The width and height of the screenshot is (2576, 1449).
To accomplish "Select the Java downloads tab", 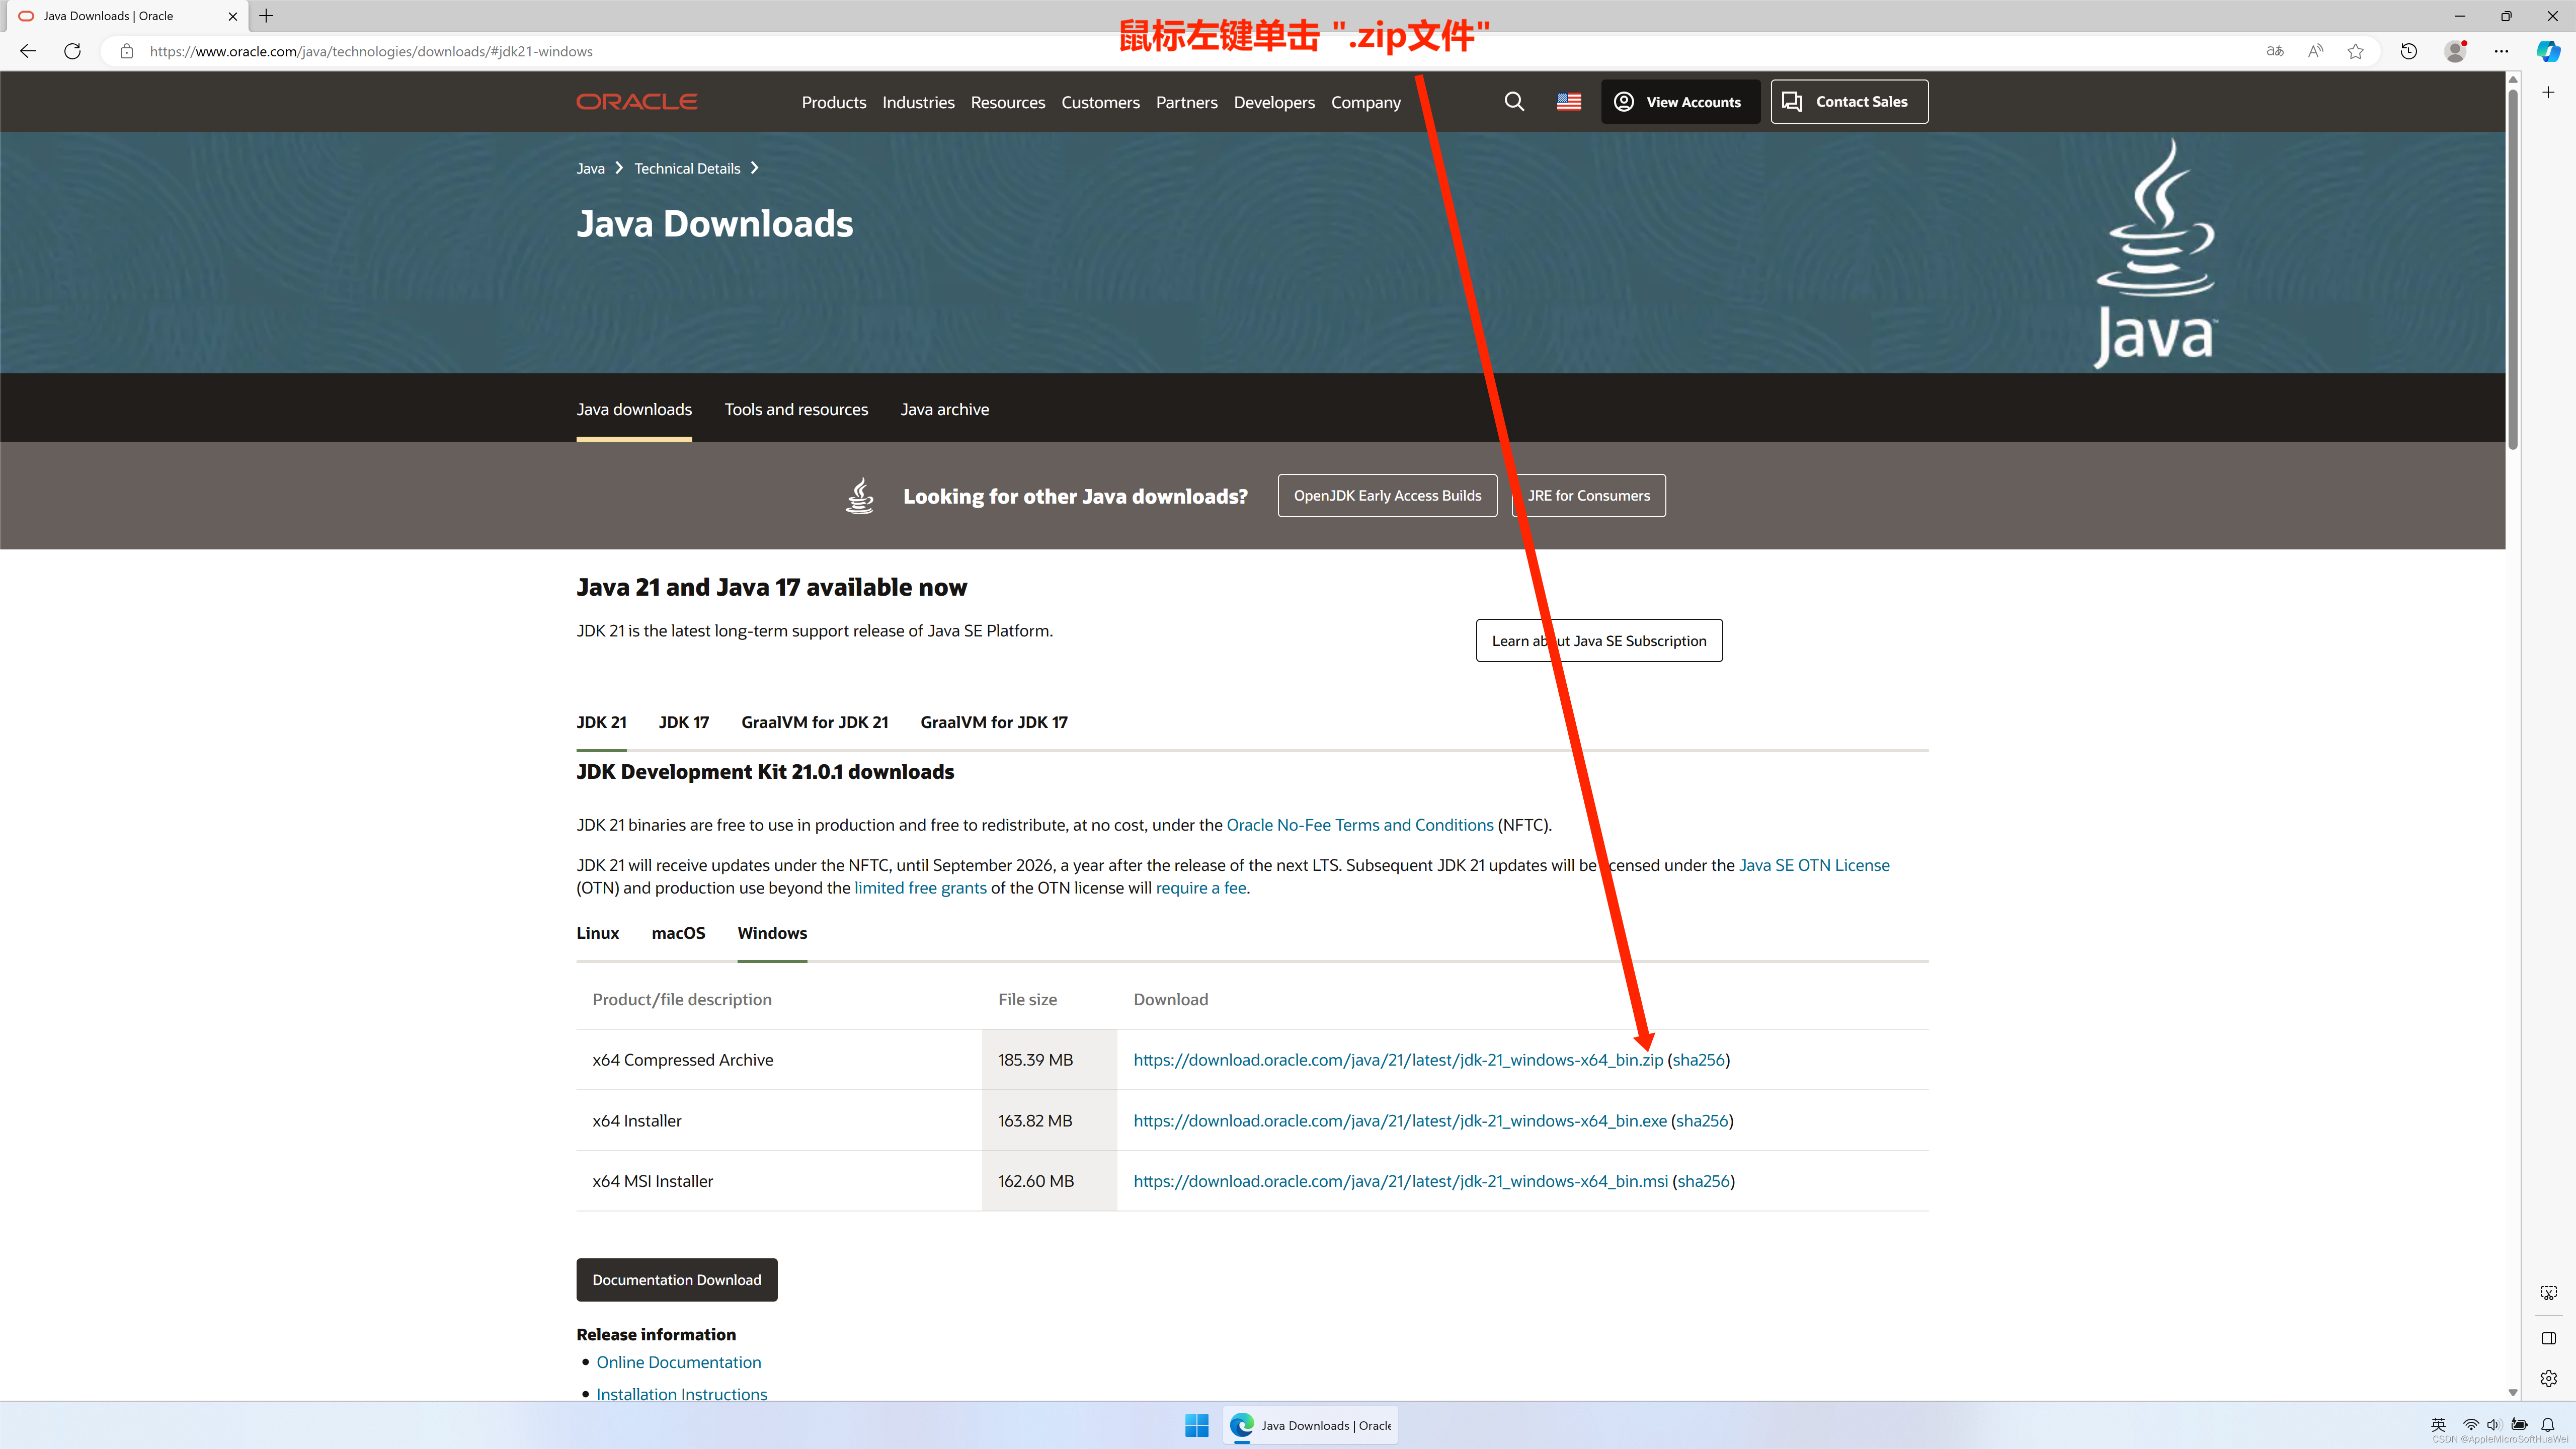I will point(634,409).
